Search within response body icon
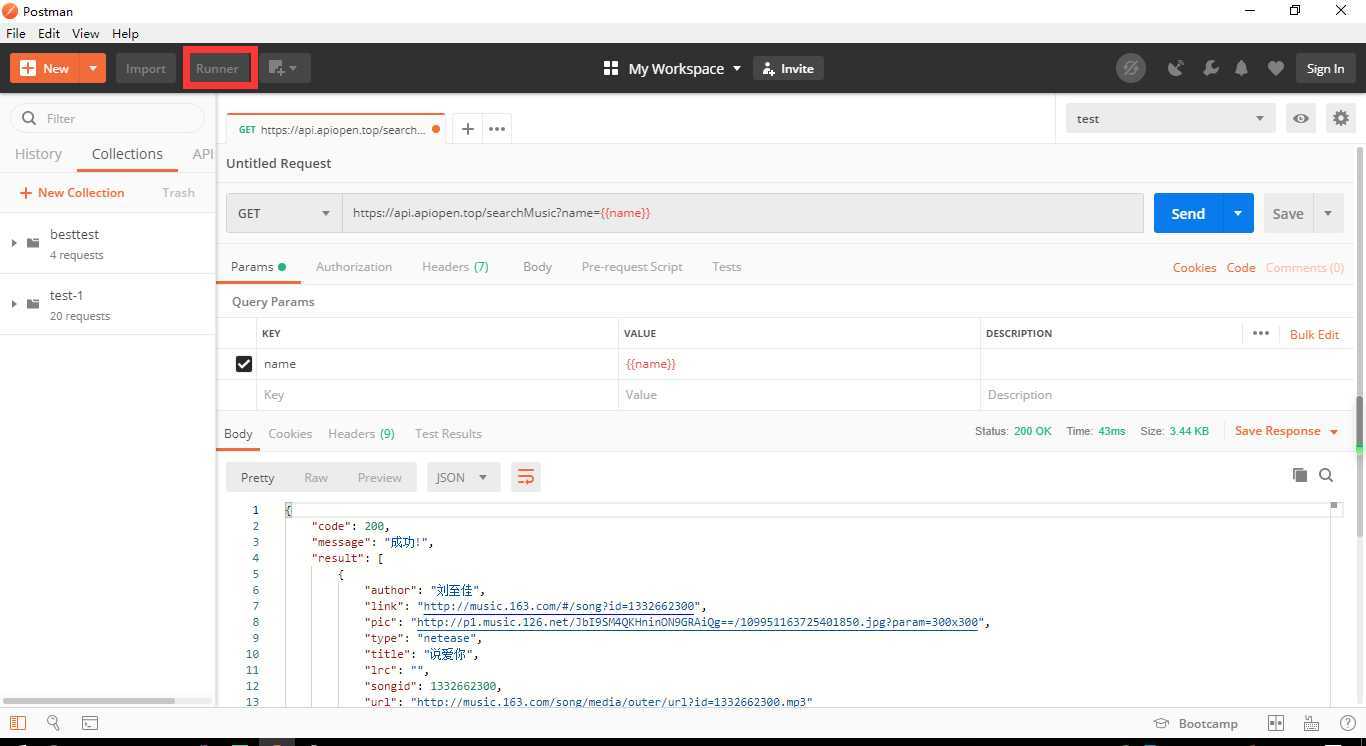The image size is (1366, 746). 1326,475
